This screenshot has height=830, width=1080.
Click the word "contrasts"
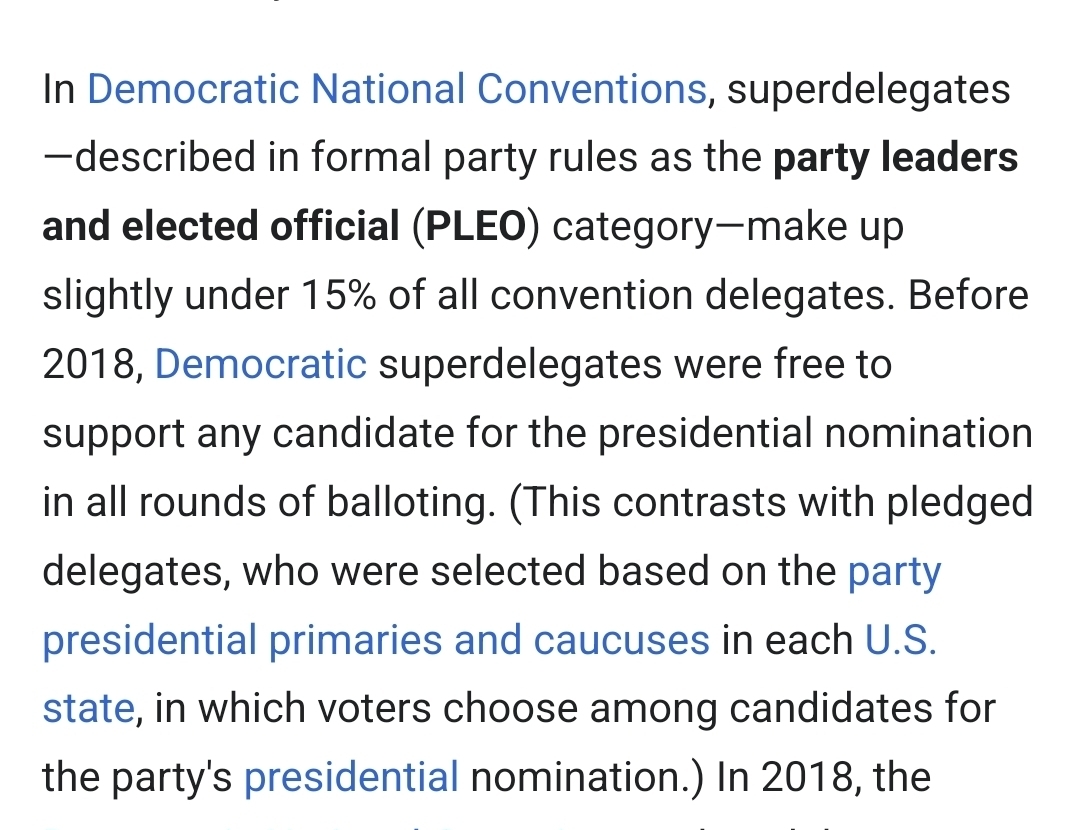pos(709,502)
